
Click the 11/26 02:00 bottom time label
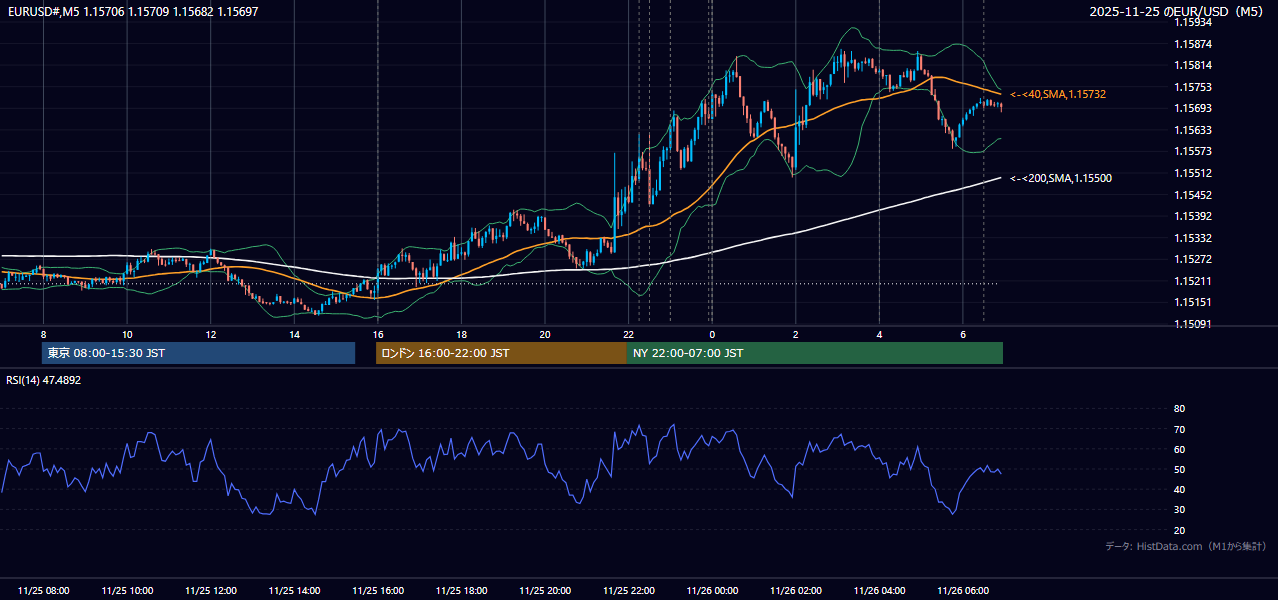click(796, 591)
